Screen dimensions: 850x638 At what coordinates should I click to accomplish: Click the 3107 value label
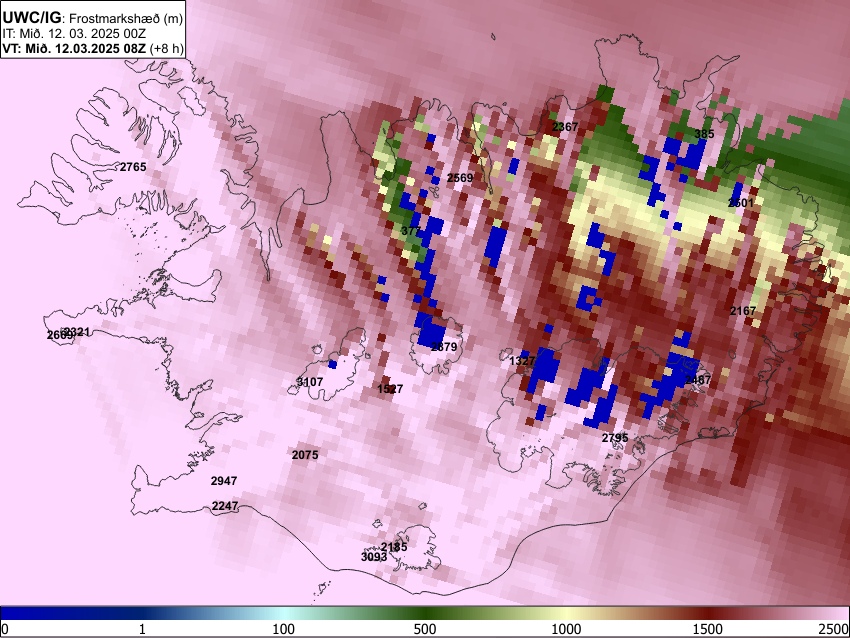coord(310,382)
